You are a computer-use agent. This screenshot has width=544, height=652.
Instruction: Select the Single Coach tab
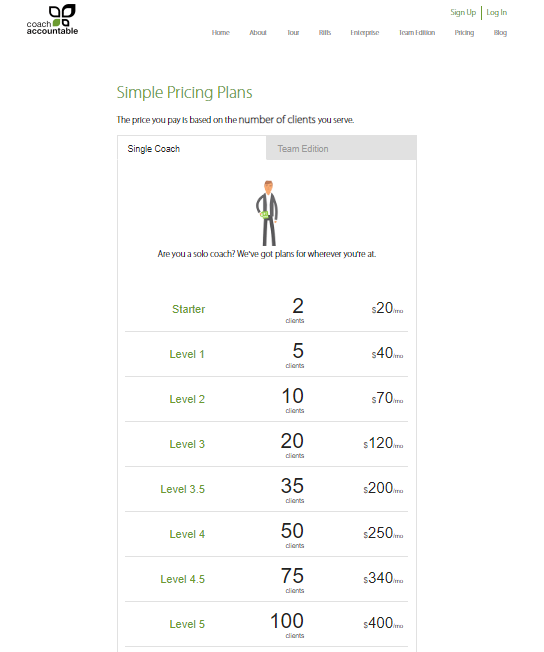[192, 148]
